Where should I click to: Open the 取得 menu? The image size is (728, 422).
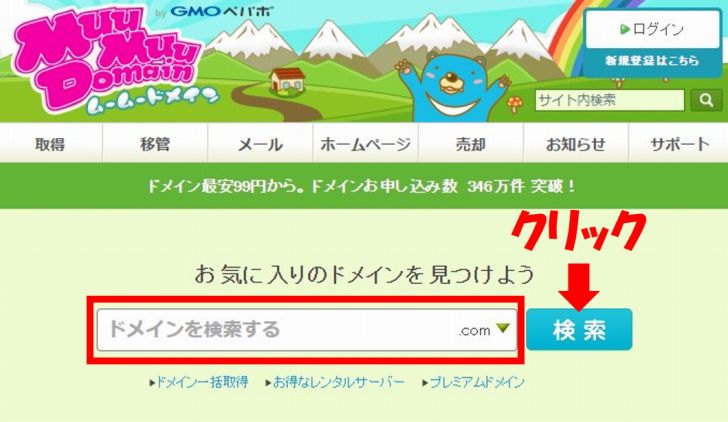[x=50, y=144]
